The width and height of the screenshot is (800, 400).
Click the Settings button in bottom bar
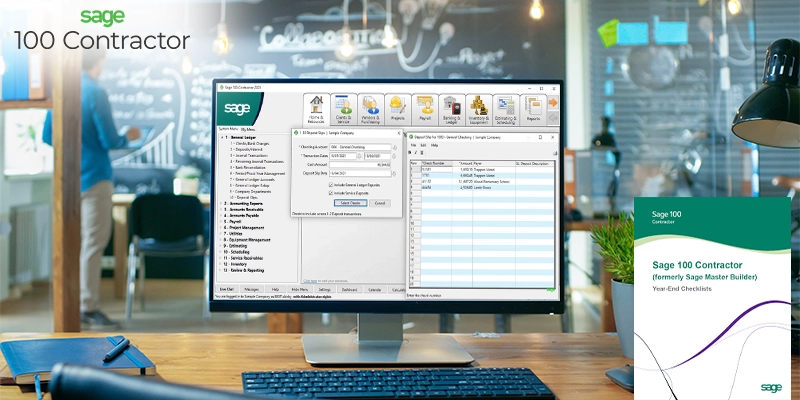click(324, 289)
